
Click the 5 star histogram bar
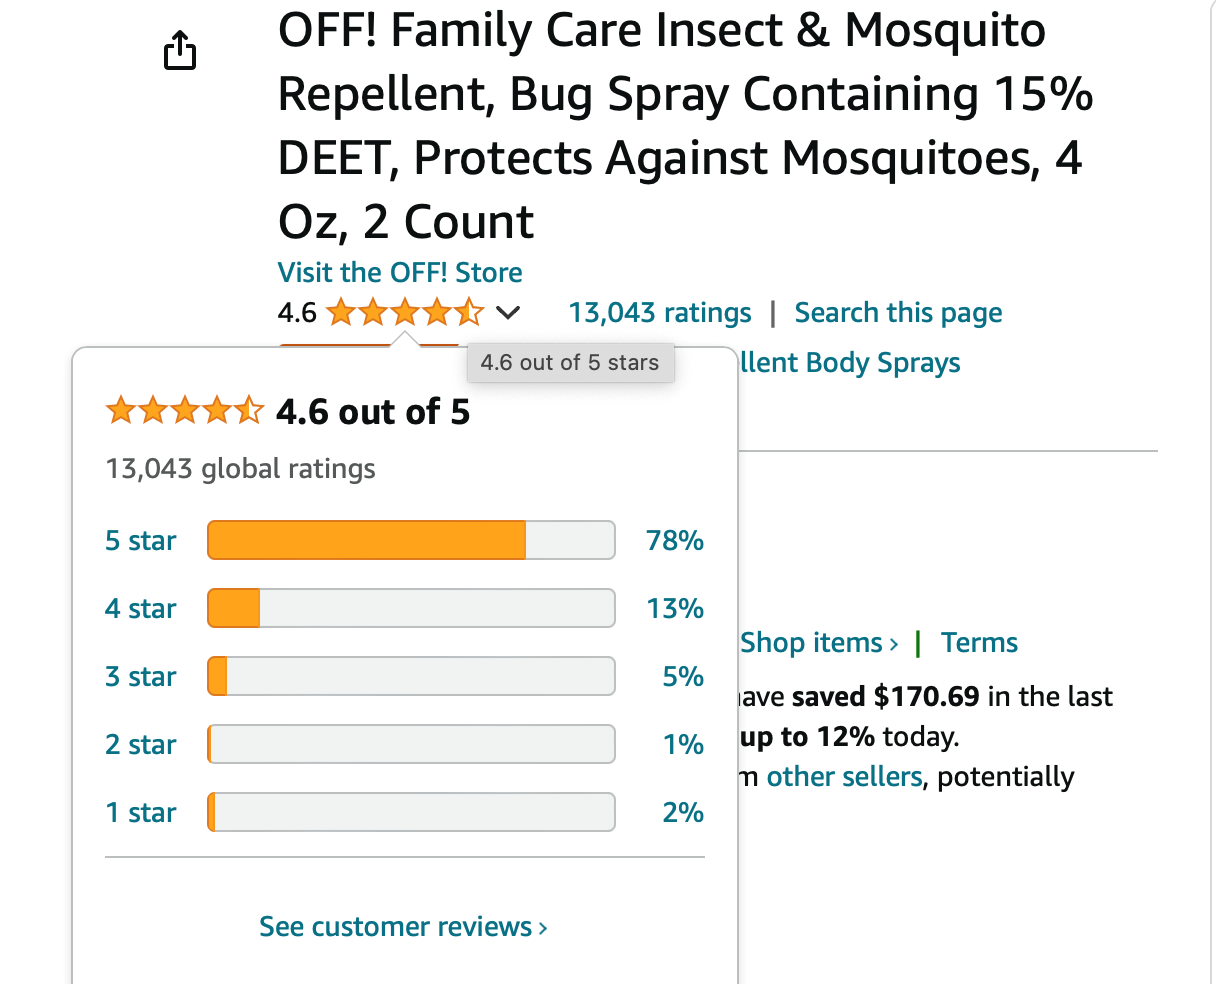coord(411,540)
